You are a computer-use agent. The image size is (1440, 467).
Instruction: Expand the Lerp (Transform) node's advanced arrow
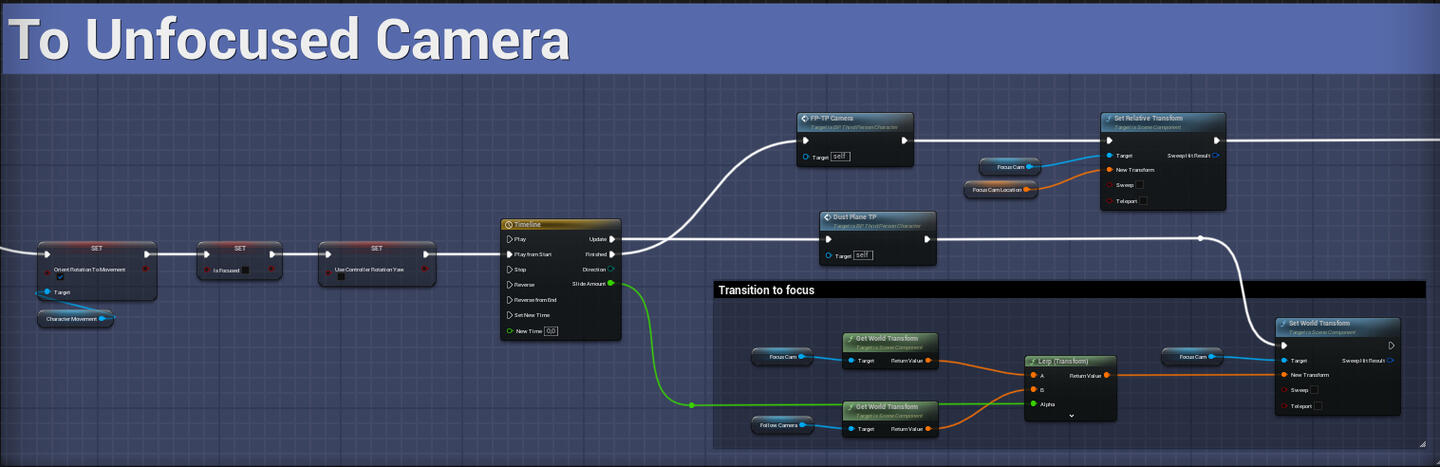tap(1071, 415)
